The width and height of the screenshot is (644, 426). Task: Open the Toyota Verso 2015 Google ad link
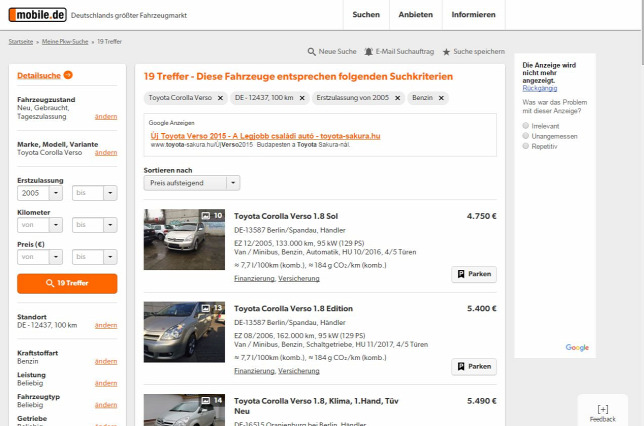tap(265, 136)
